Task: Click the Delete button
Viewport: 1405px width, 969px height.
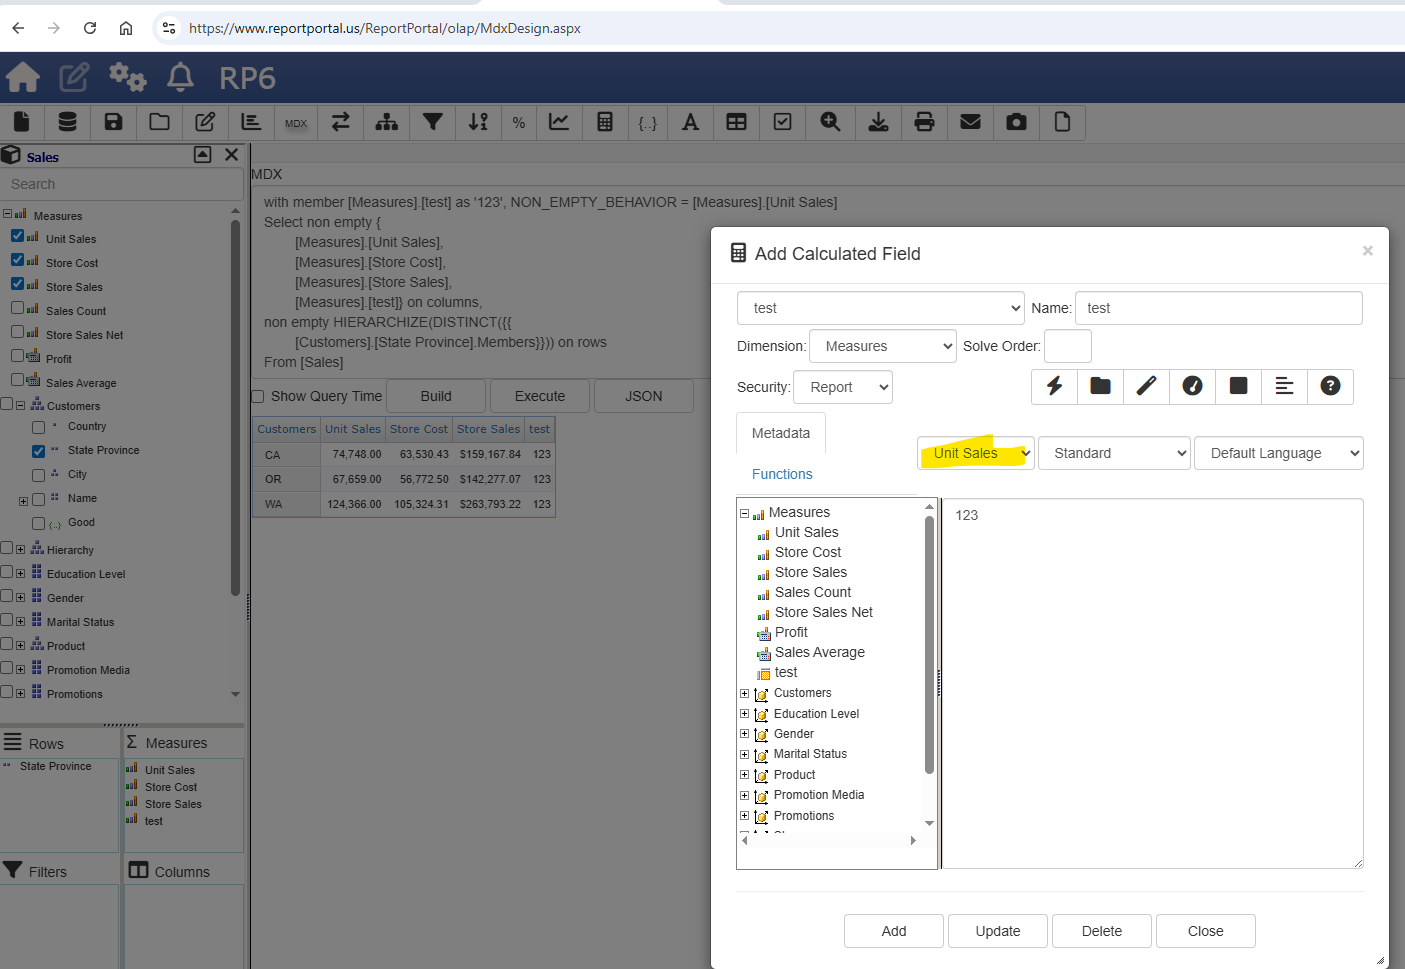Action: [1102, 931]
